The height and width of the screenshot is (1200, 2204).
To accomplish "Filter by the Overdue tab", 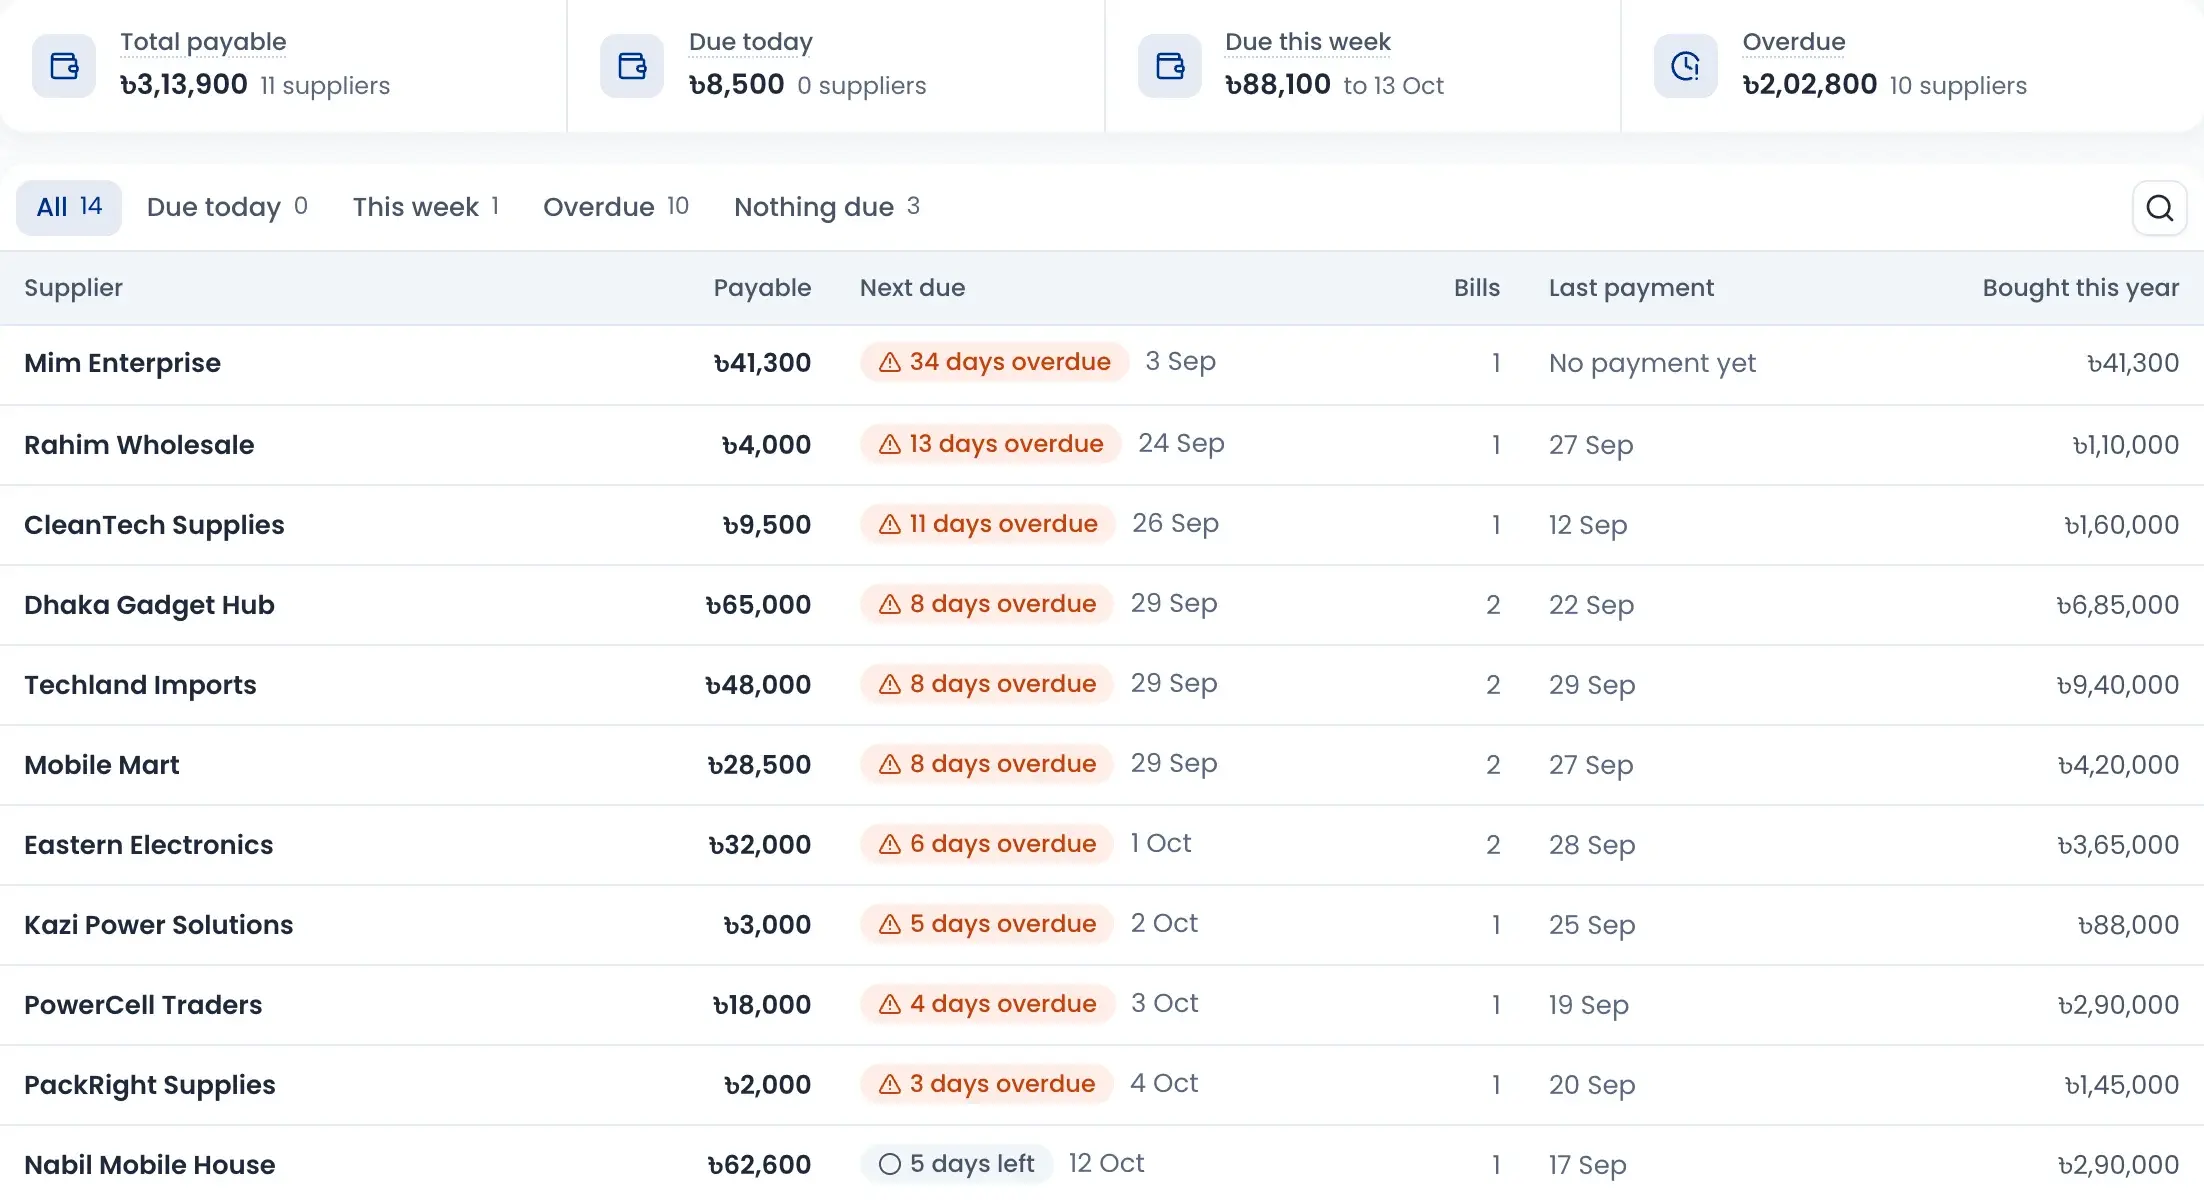I will [616, 208].
